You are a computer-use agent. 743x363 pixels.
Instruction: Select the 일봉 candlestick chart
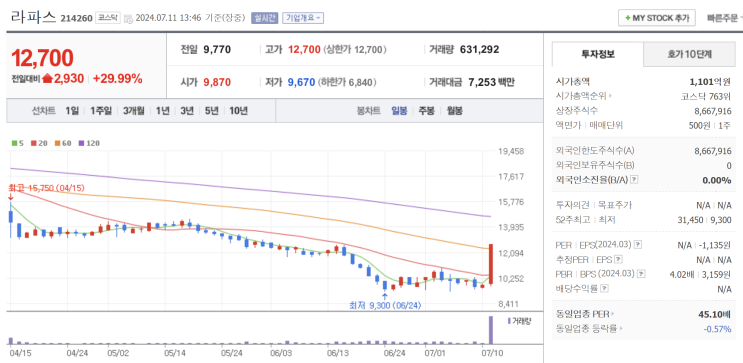coord(399,111)
